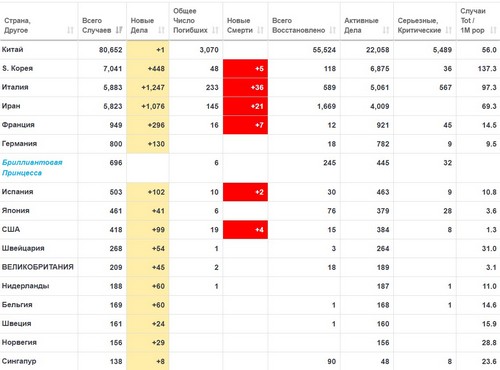Sort by Активные Дела column sort icon

pyautogui.click(x=386, y=30)
